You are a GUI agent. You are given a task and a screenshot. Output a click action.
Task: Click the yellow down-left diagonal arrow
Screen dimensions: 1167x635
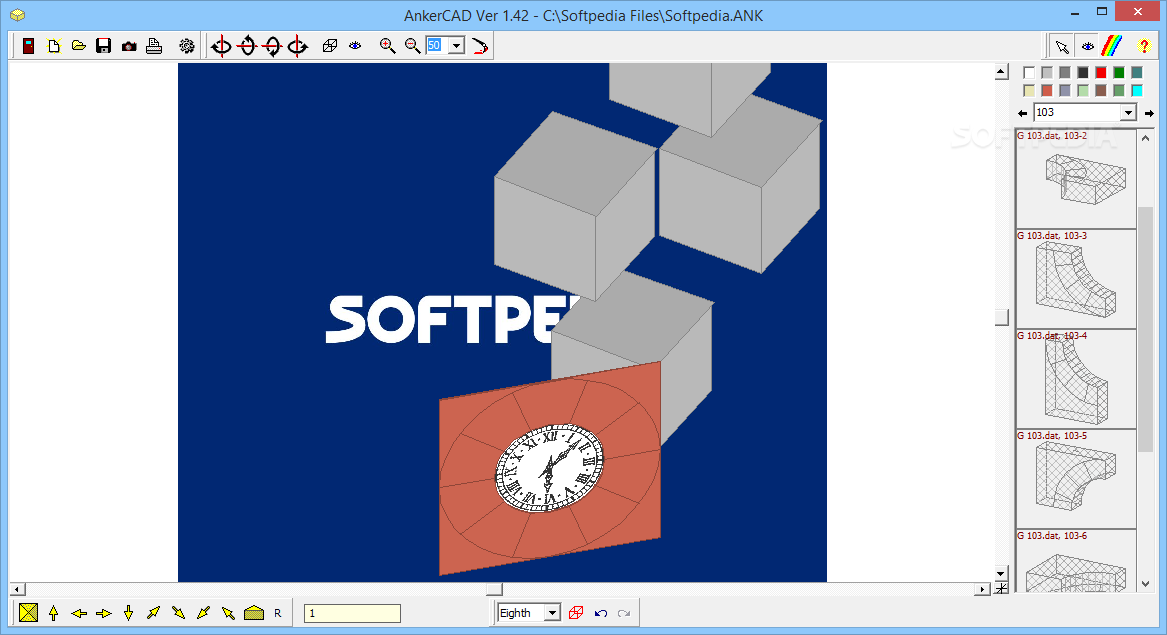203,613
